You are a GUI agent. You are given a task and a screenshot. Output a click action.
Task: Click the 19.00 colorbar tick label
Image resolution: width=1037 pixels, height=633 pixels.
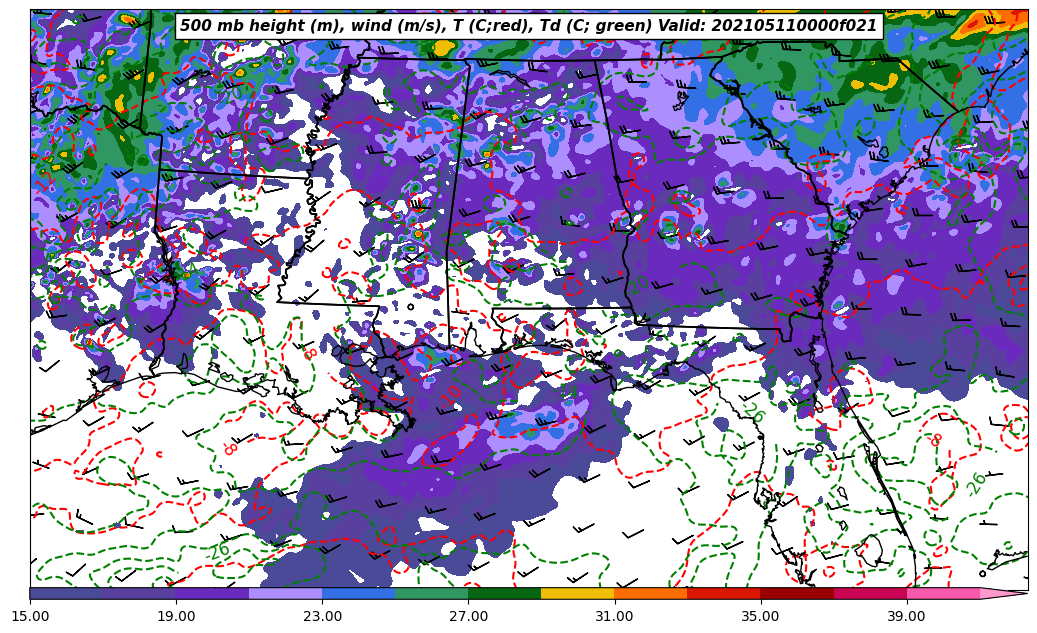click(x=177, y=616)
